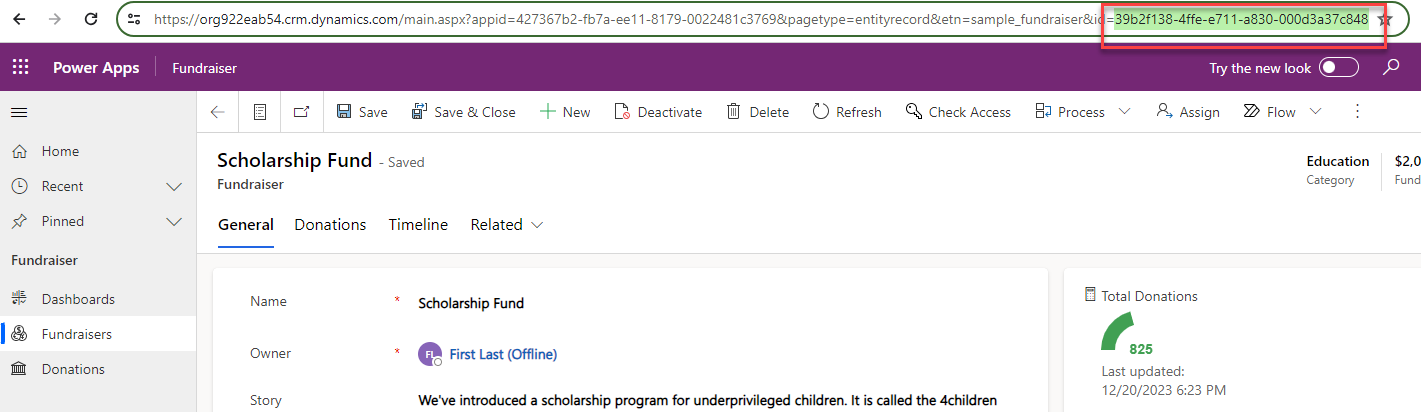Bookmark page with the star icon
This screenshot has height=412, width=1421.
tap(1384, 19)
